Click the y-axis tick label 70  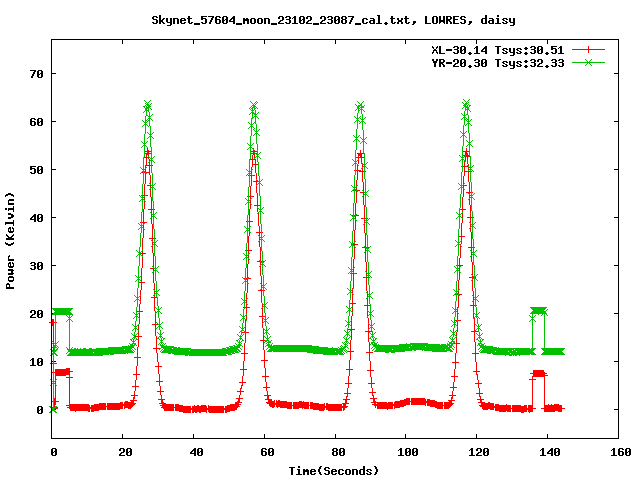pyautogui.click(x=36, y=74)
